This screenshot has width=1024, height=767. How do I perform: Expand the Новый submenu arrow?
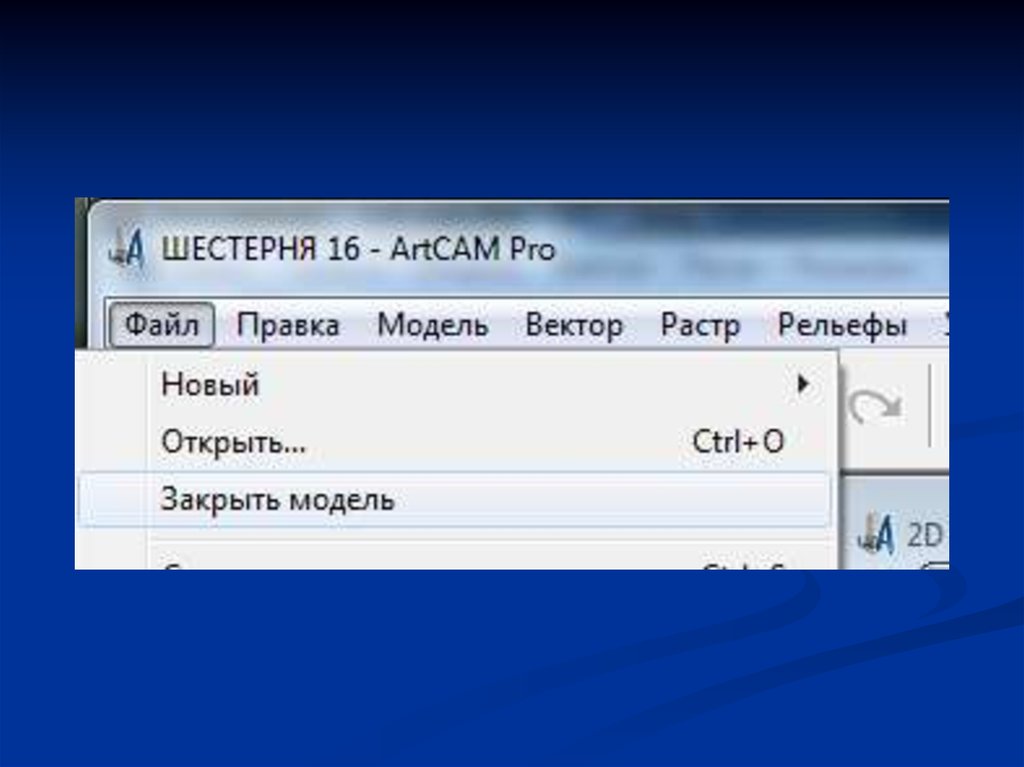click(803, 384)
